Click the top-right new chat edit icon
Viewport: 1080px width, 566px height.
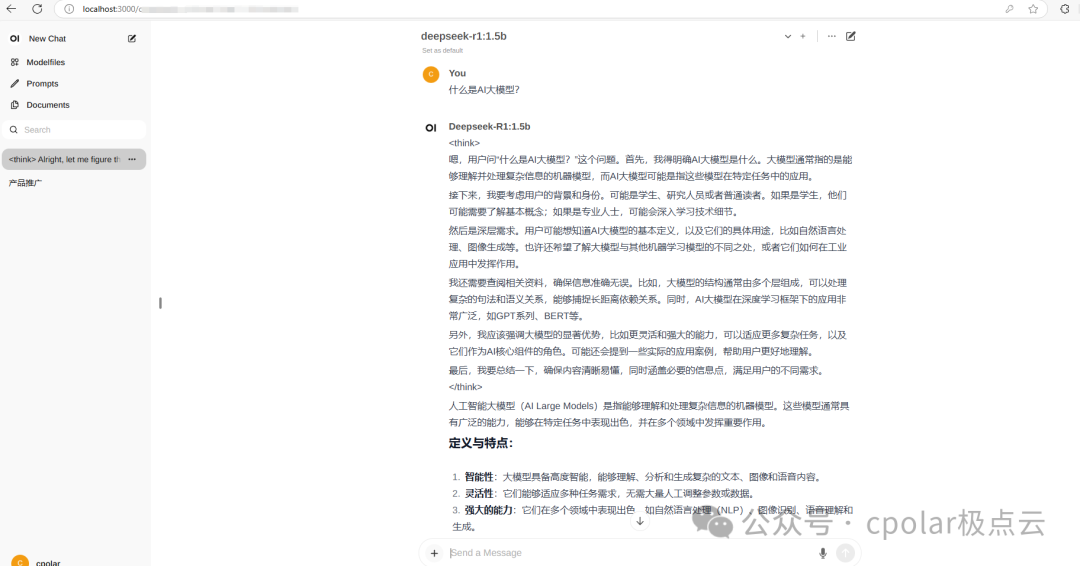click(x=851, y=36)
